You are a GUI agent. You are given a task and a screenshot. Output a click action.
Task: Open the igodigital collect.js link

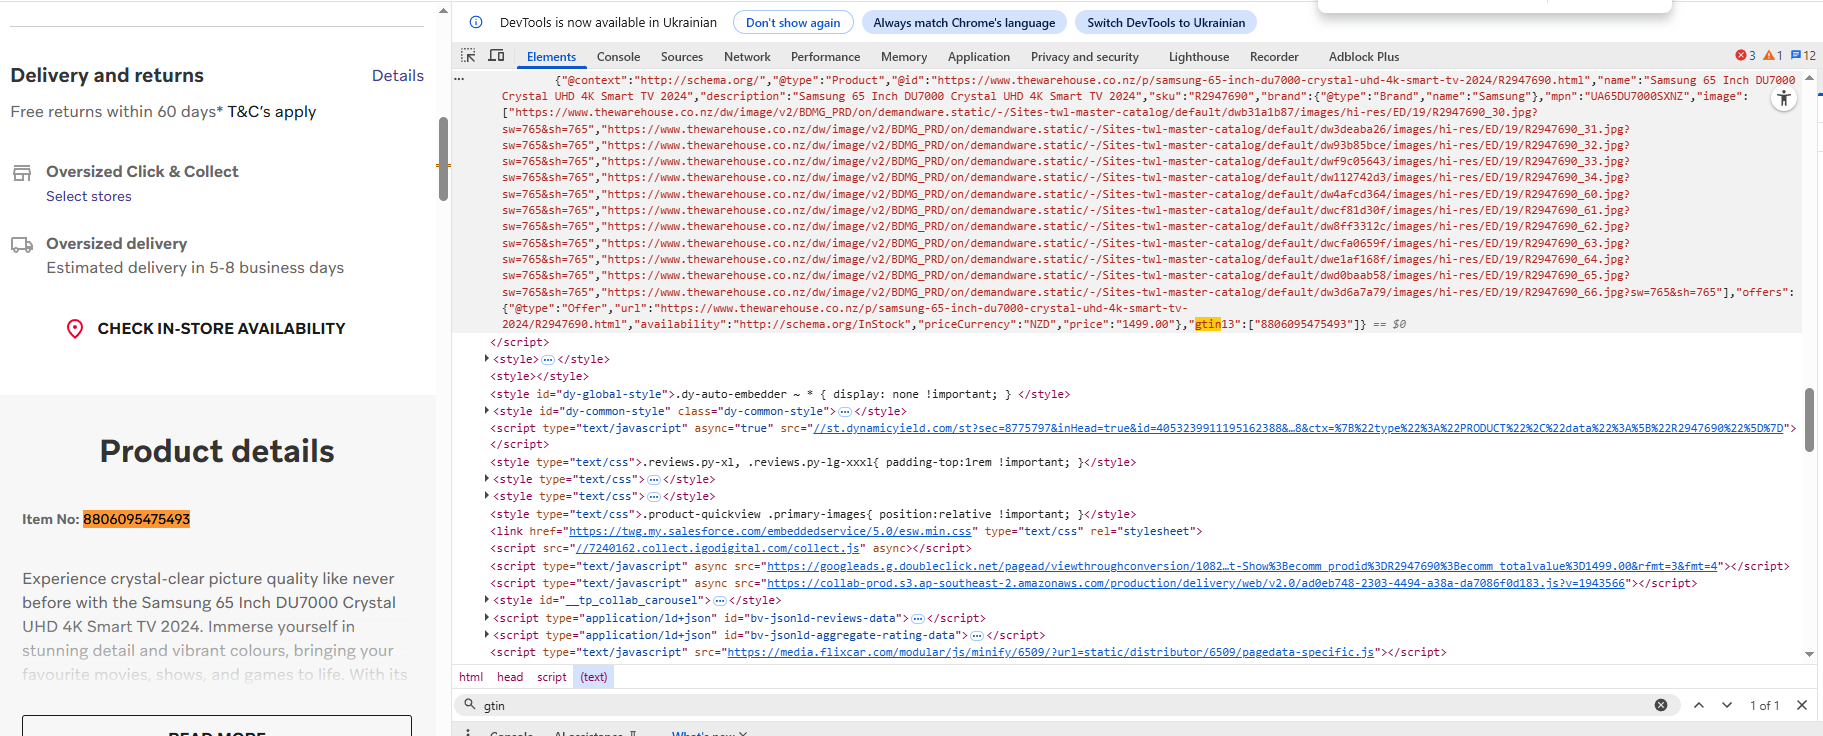(x=718, y=549)
